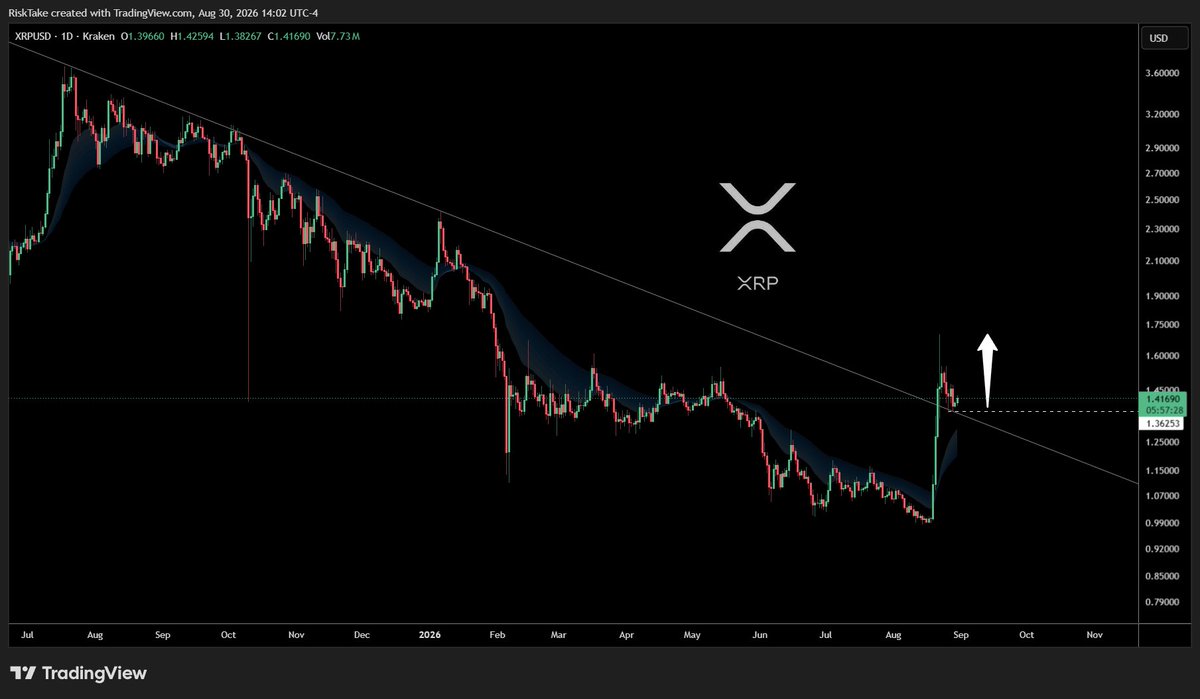Click the countdown timer 05:57:28
This screenshot has width=1200, height=699.
click(x=1162, y=410)
